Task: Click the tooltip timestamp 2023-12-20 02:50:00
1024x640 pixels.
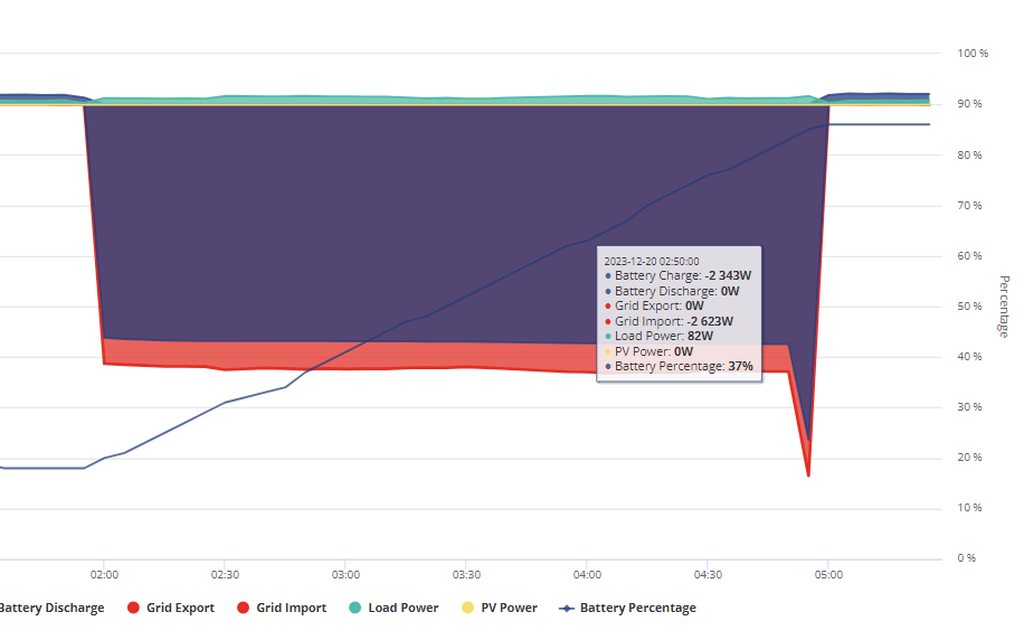Action: click(x=651, y=260)
